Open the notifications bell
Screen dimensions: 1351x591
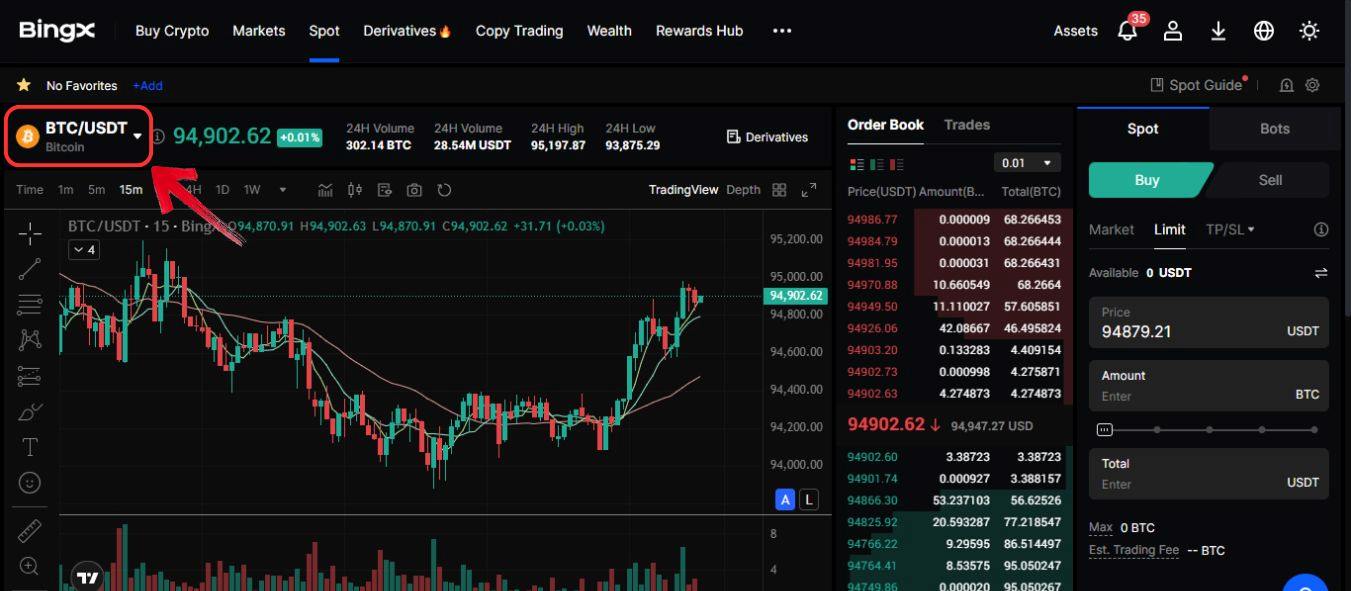(x=1127, y=31)
